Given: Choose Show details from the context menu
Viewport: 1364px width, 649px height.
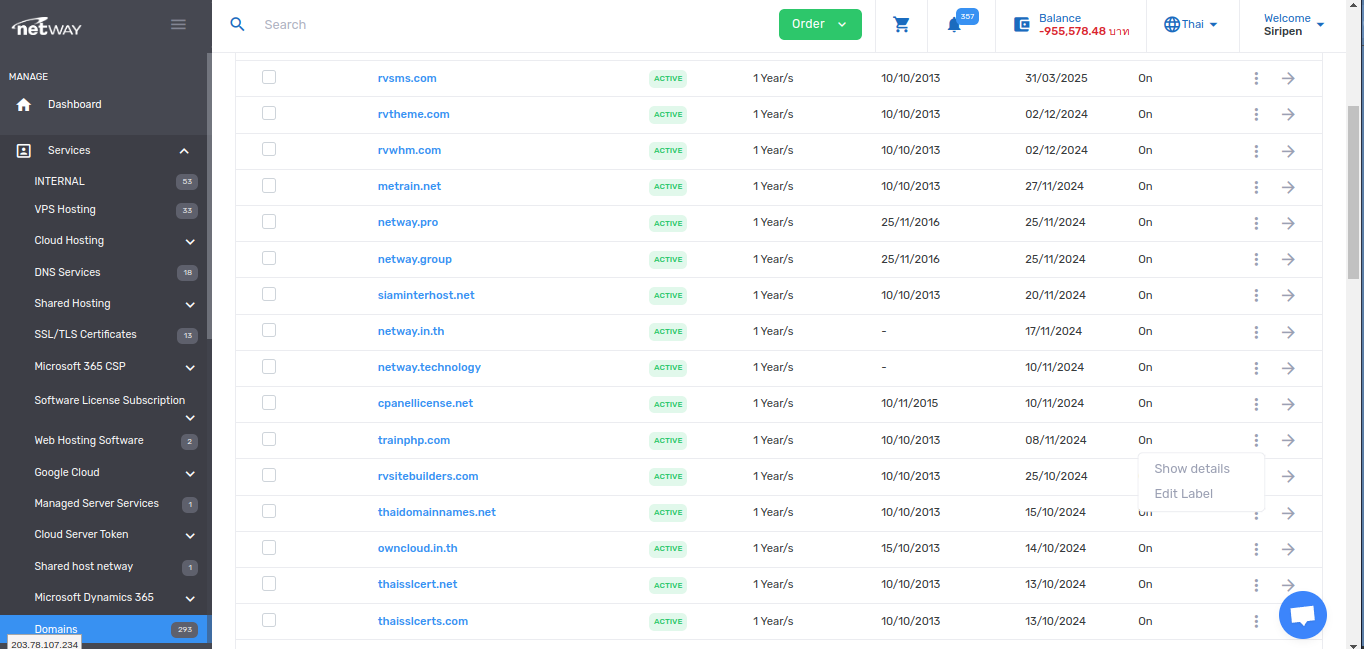Looking at the screenshot, I should pos(1191,469).
